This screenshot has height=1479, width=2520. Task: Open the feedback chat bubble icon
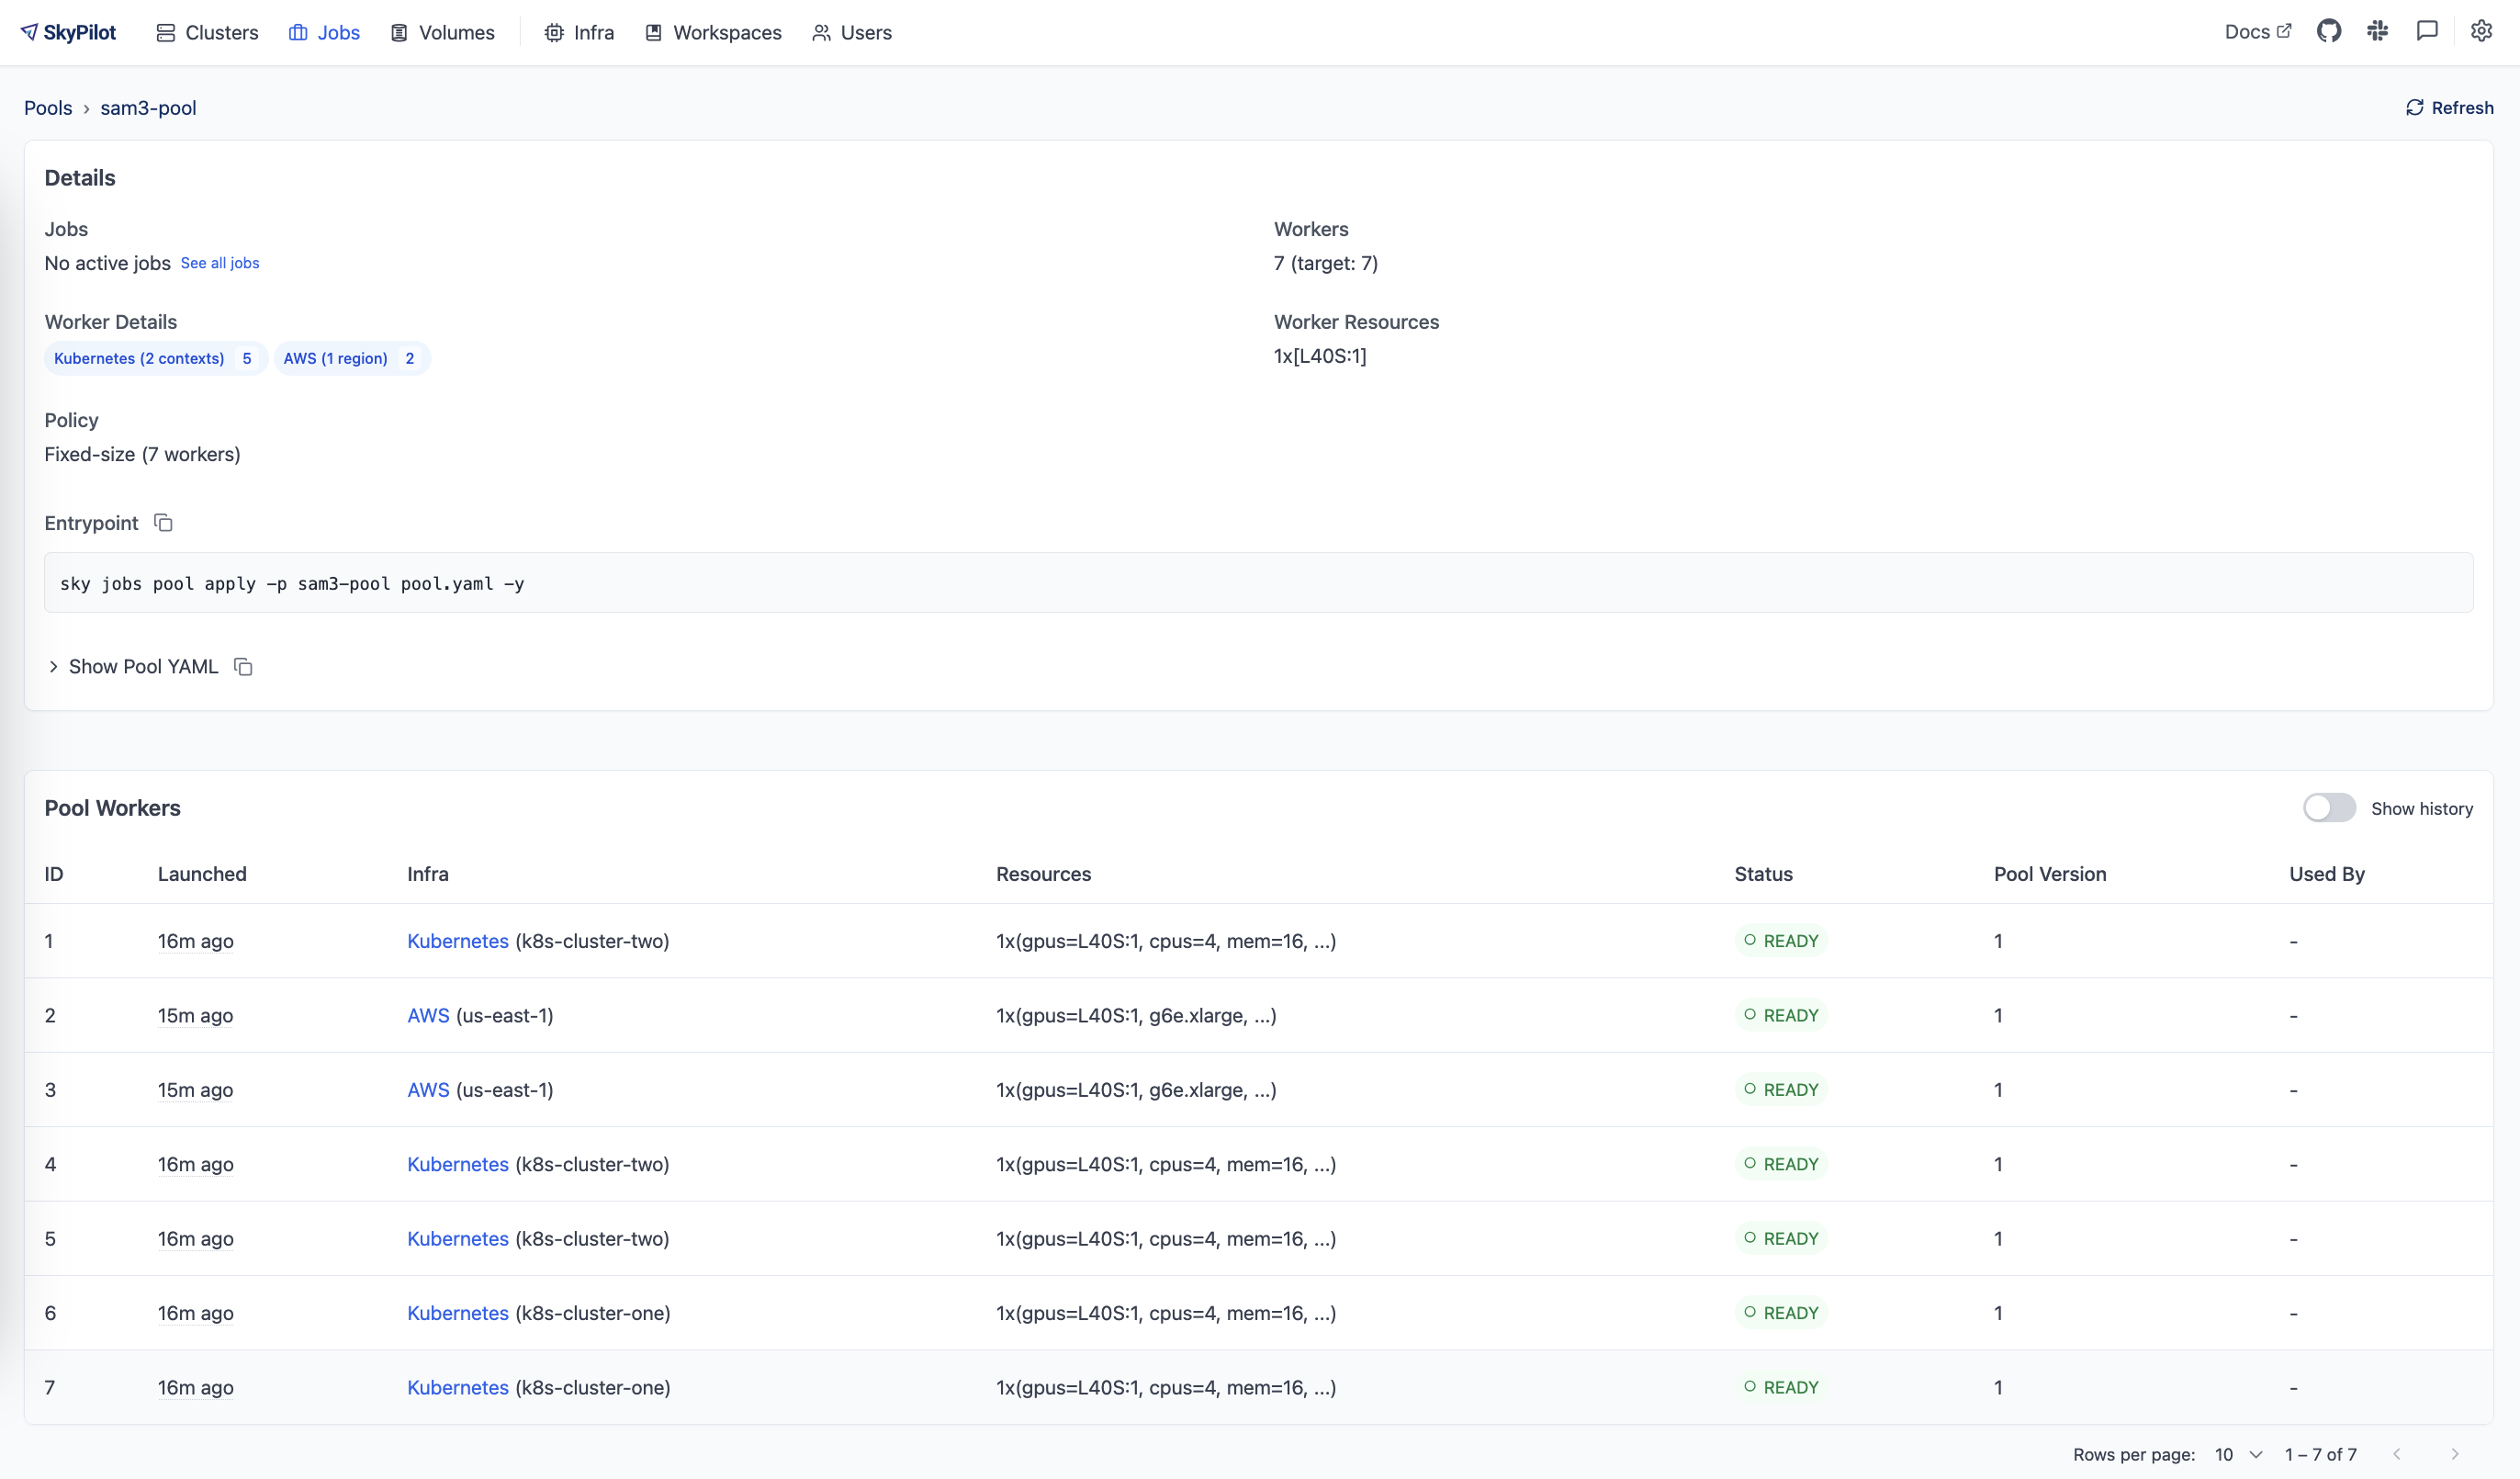coord(2428,31)
